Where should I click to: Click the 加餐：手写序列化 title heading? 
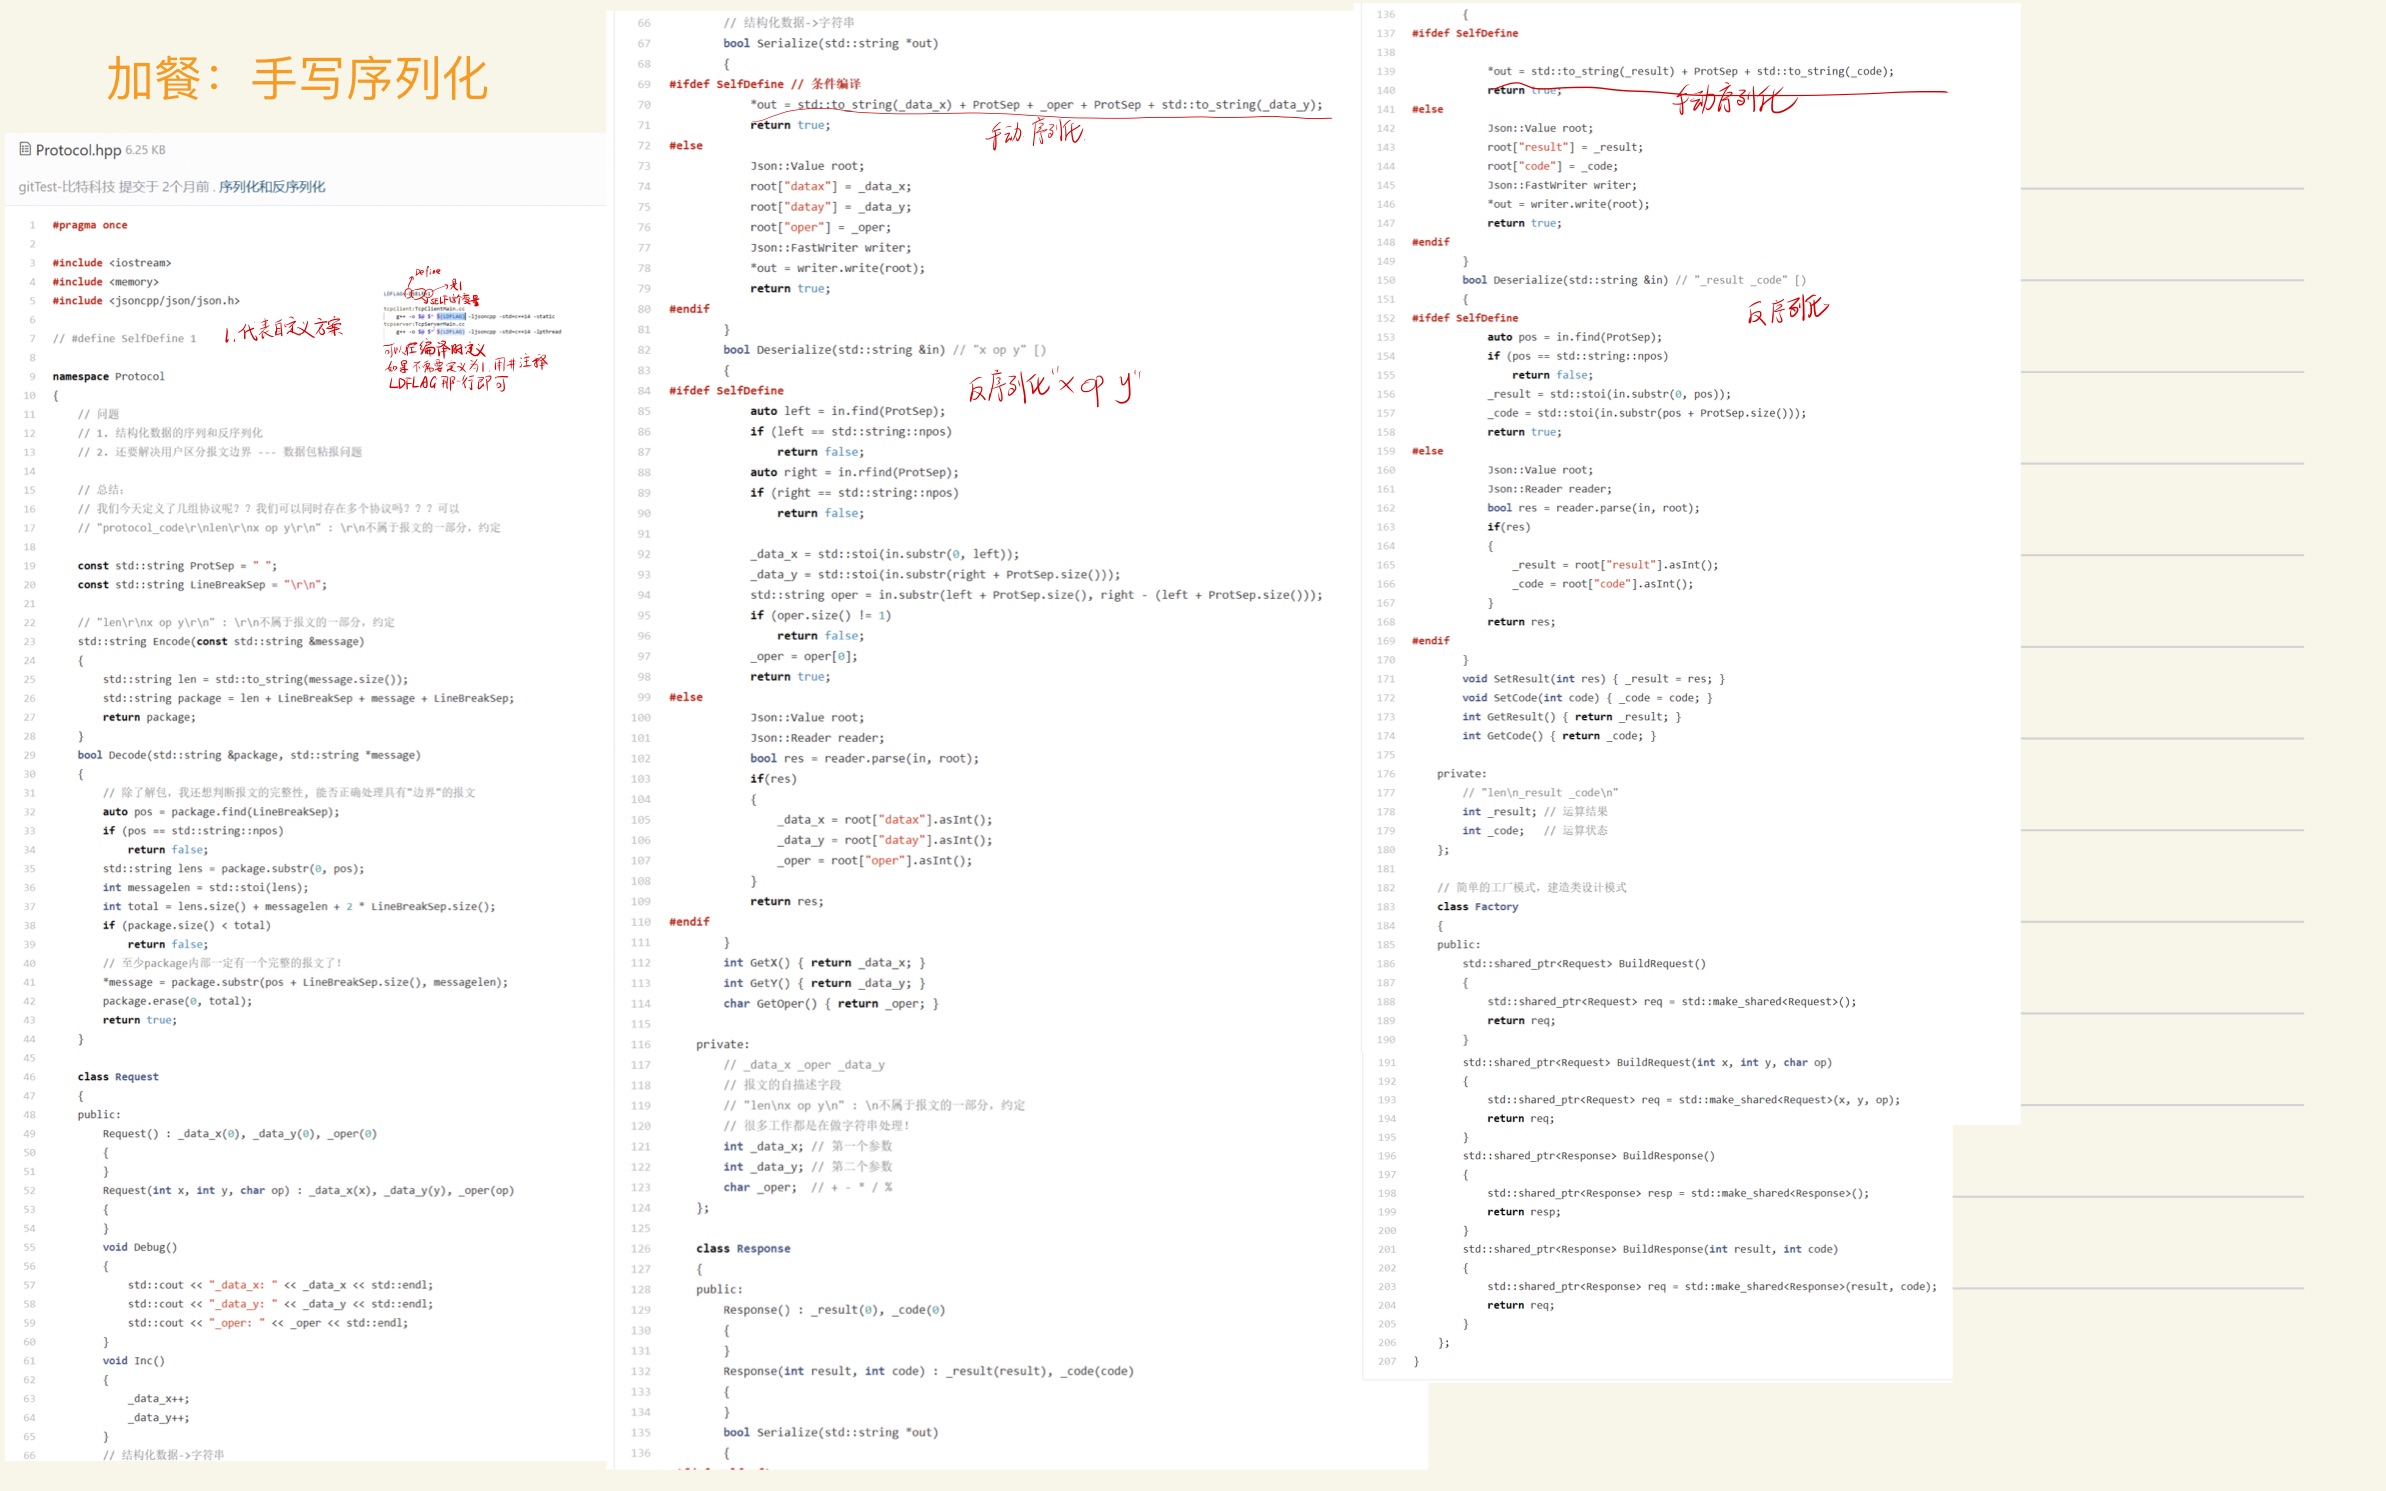pos(297,79)
